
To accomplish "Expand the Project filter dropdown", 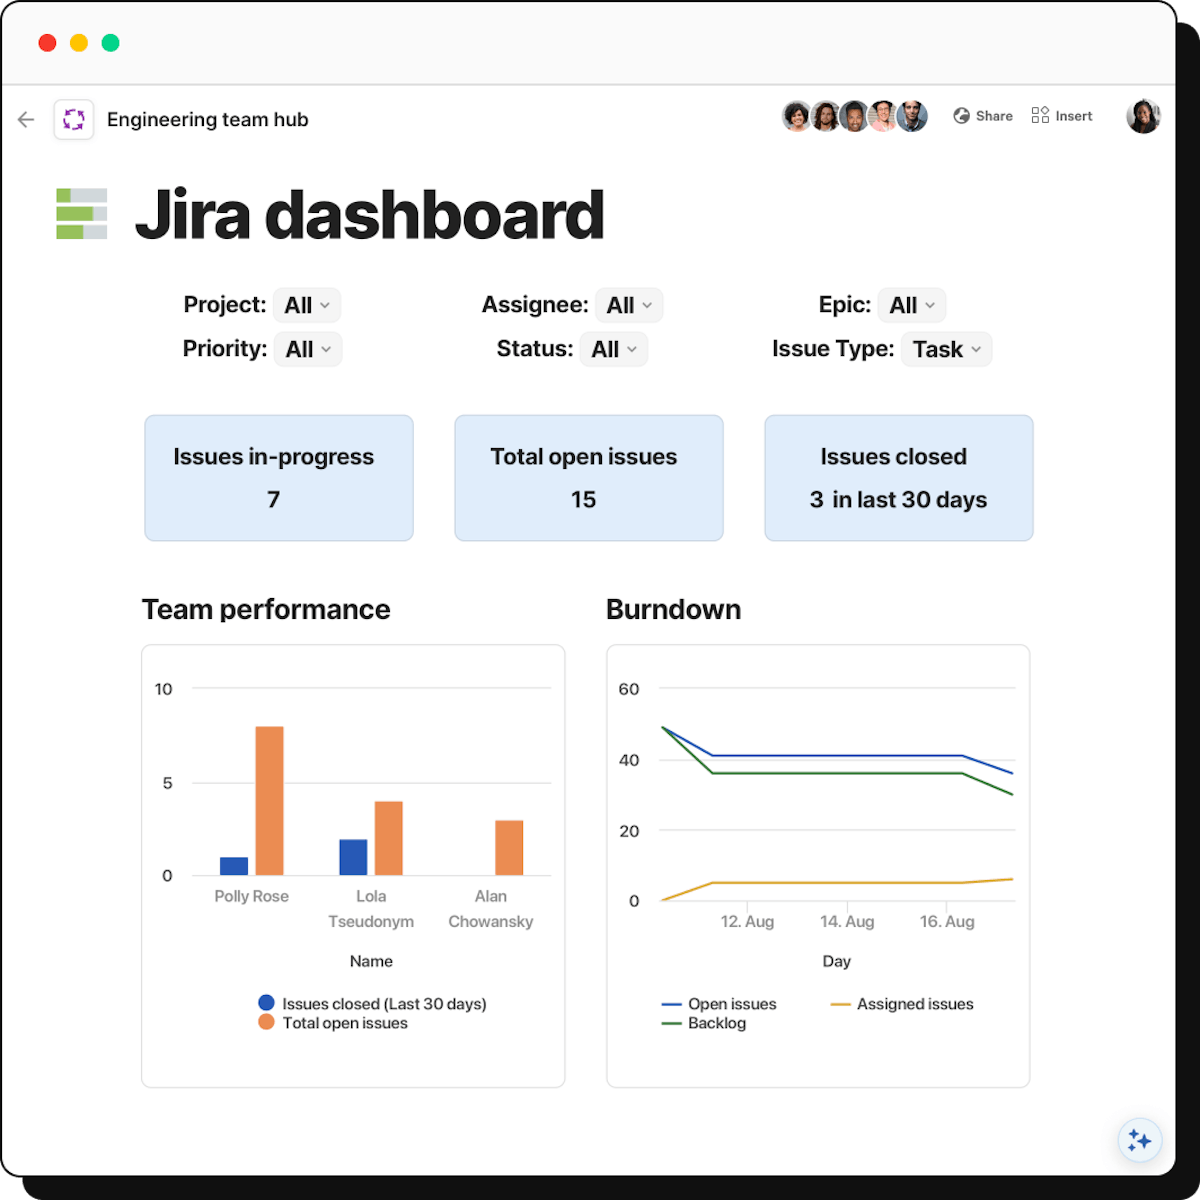I will (307, 305).
